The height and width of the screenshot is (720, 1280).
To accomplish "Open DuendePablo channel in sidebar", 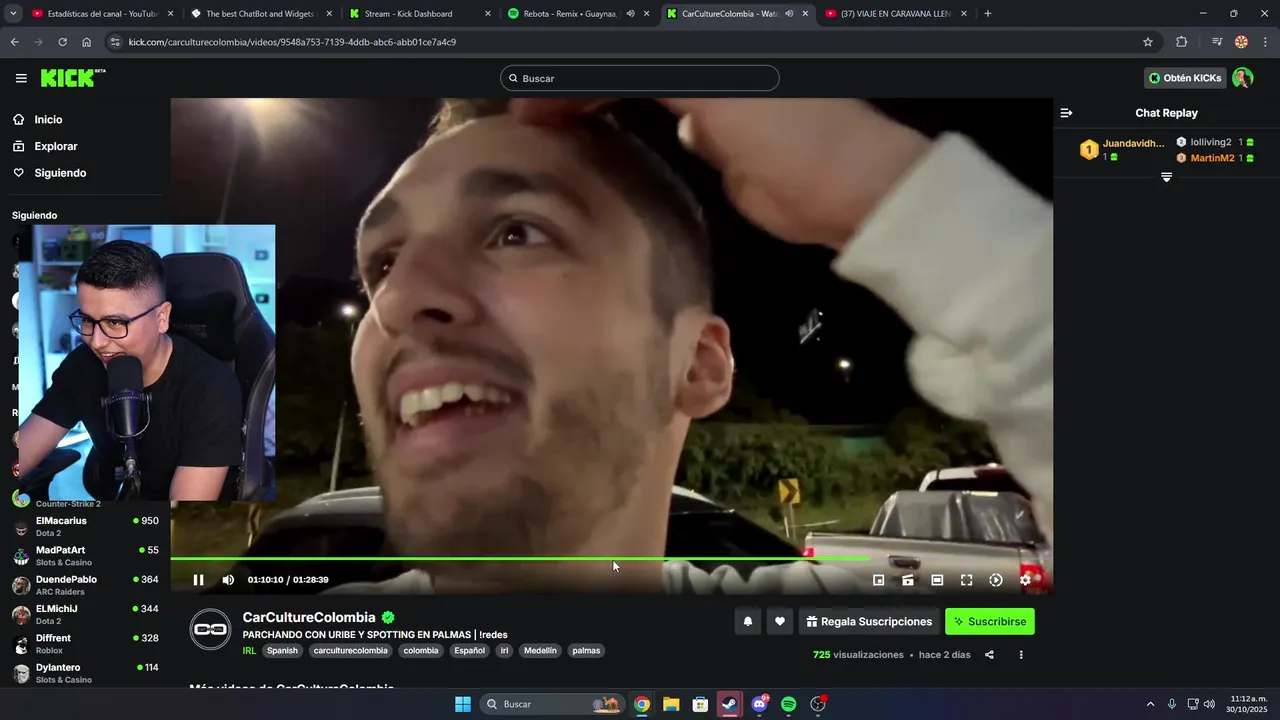I will (x=85, y=585).
